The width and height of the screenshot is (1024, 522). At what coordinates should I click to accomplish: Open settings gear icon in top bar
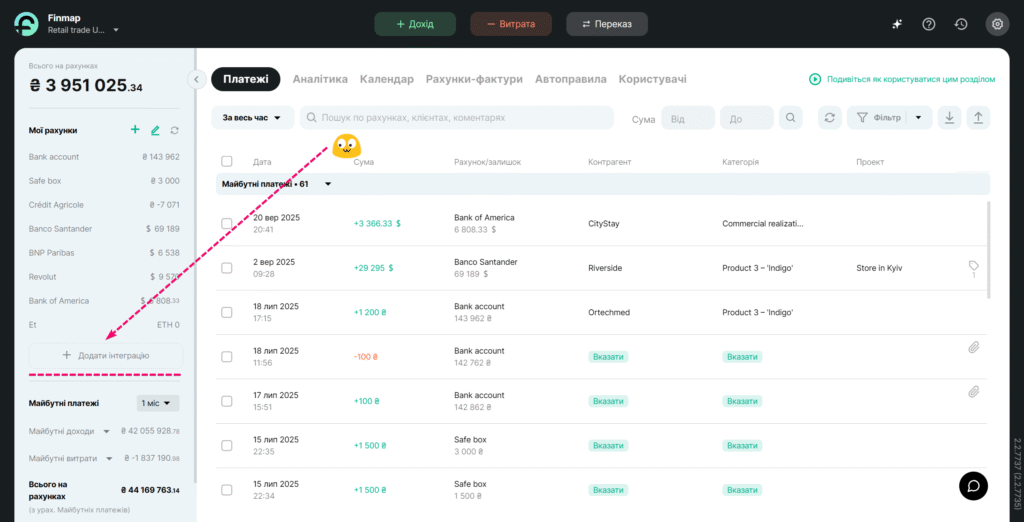[995, 24]
